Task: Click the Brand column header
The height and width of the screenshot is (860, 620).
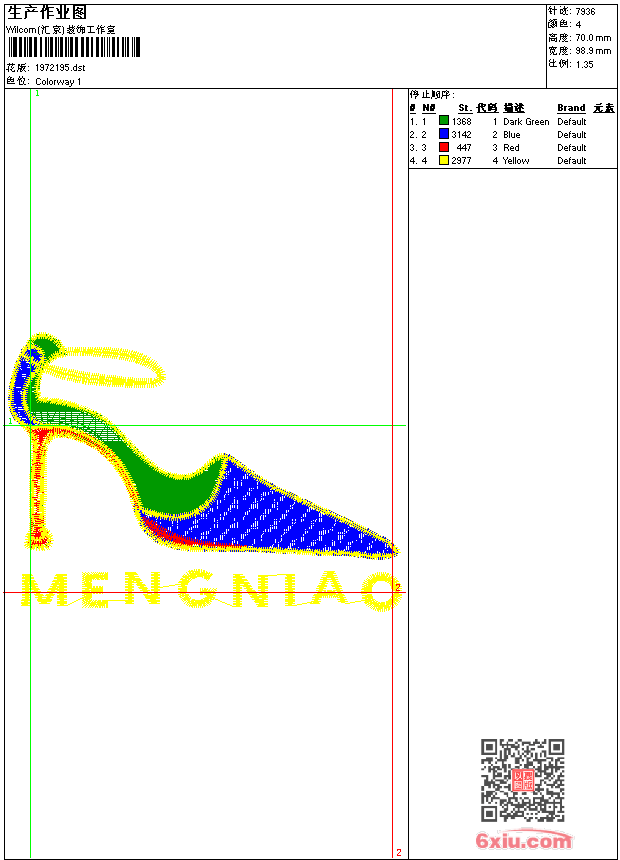Action: (571, 108)
